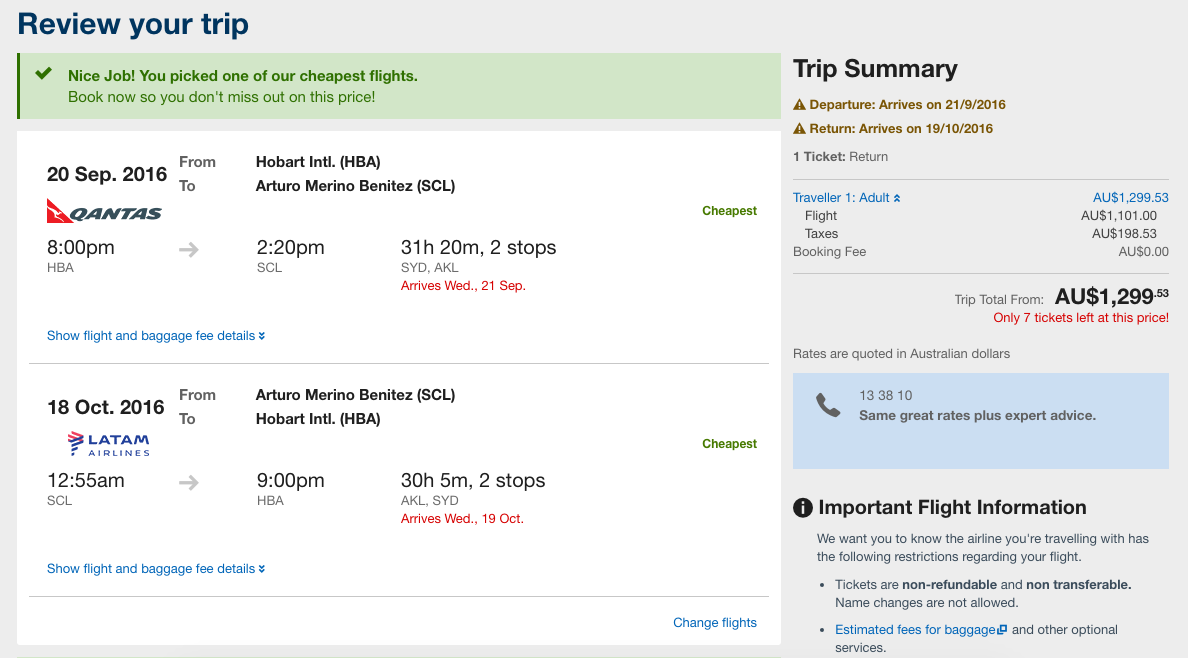
Task: Click the external link icon after baggage fees
Action: 1002,630
